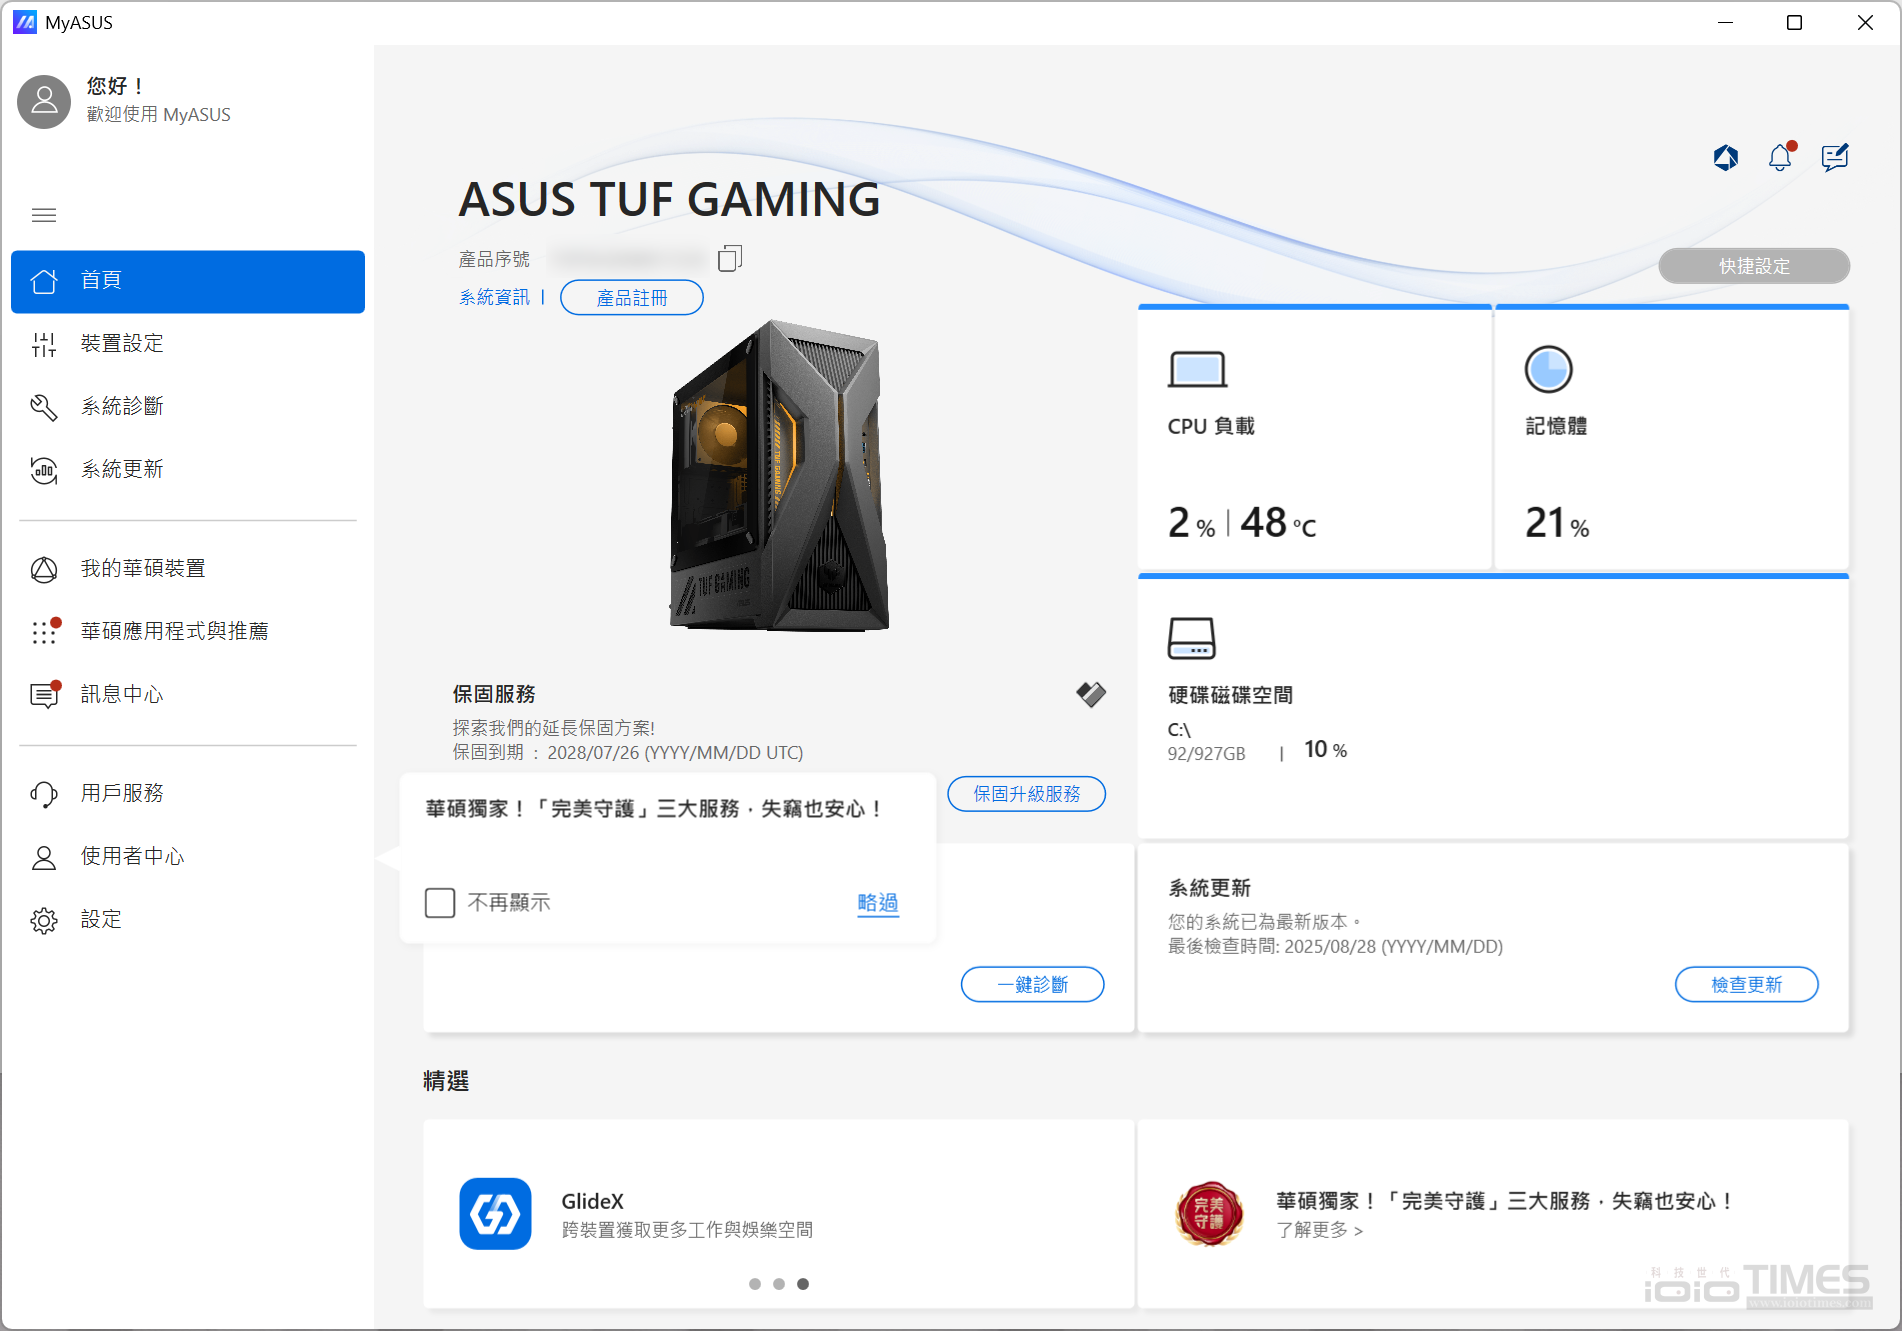Click the 一鍵診斷 button
This screenshot has height=1331, width=1902.
coord(1033,985)
